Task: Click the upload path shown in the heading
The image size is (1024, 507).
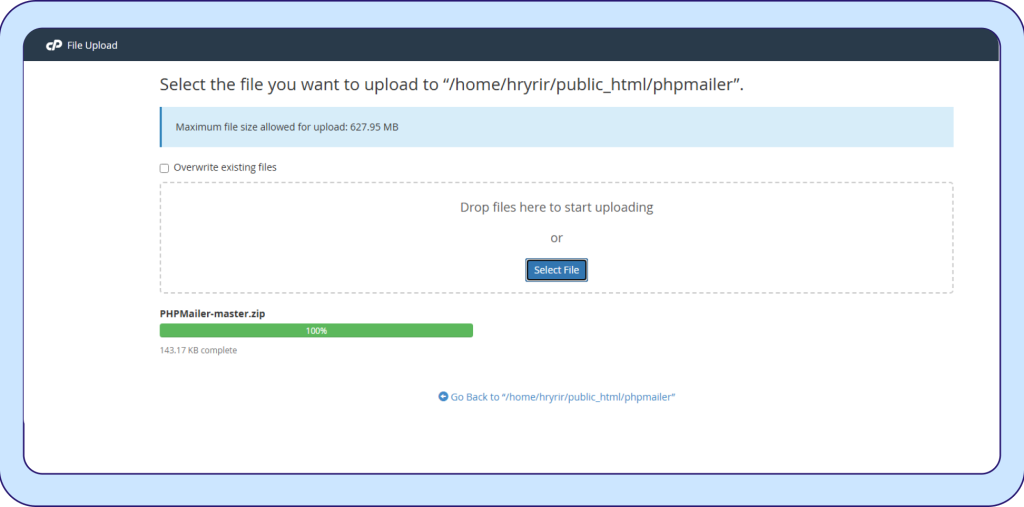Action: (595, 85)
